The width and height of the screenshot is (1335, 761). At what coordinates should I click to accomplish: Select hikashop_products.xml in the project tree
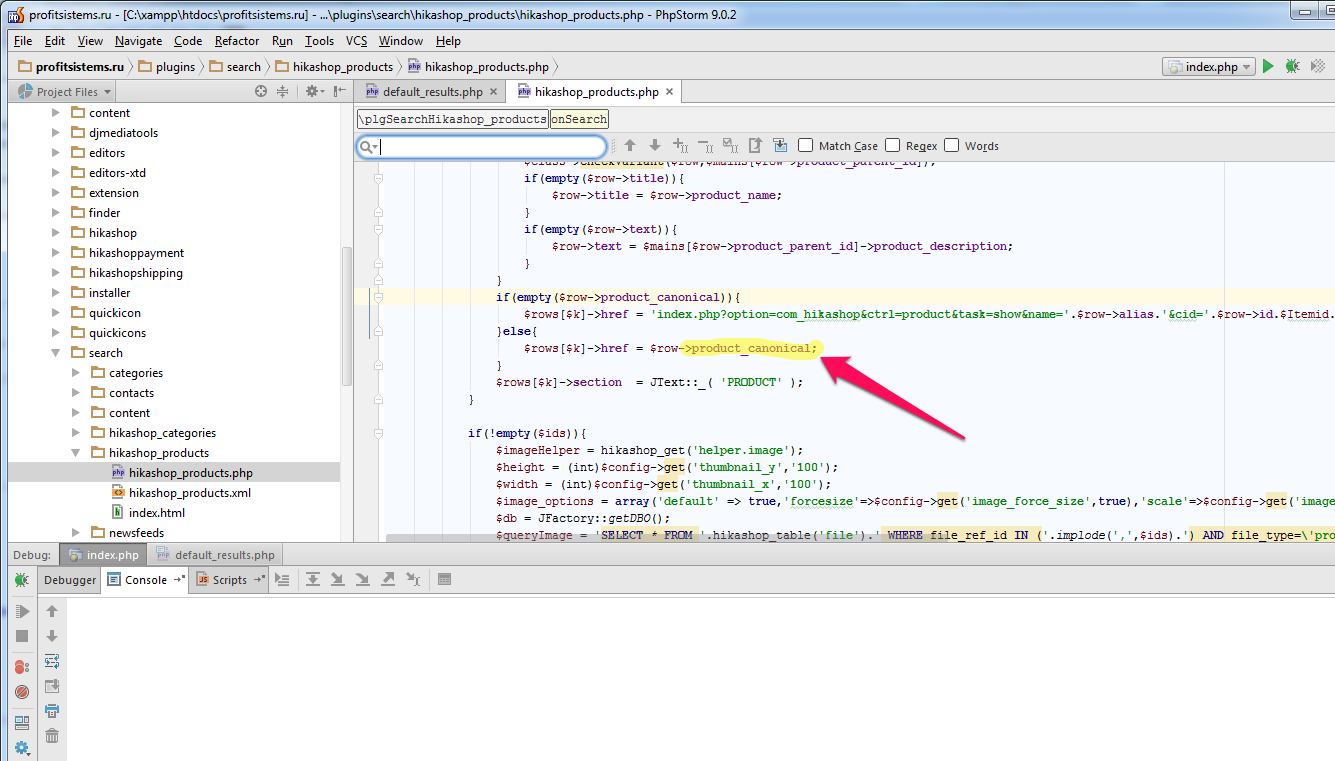click(189, 493)
